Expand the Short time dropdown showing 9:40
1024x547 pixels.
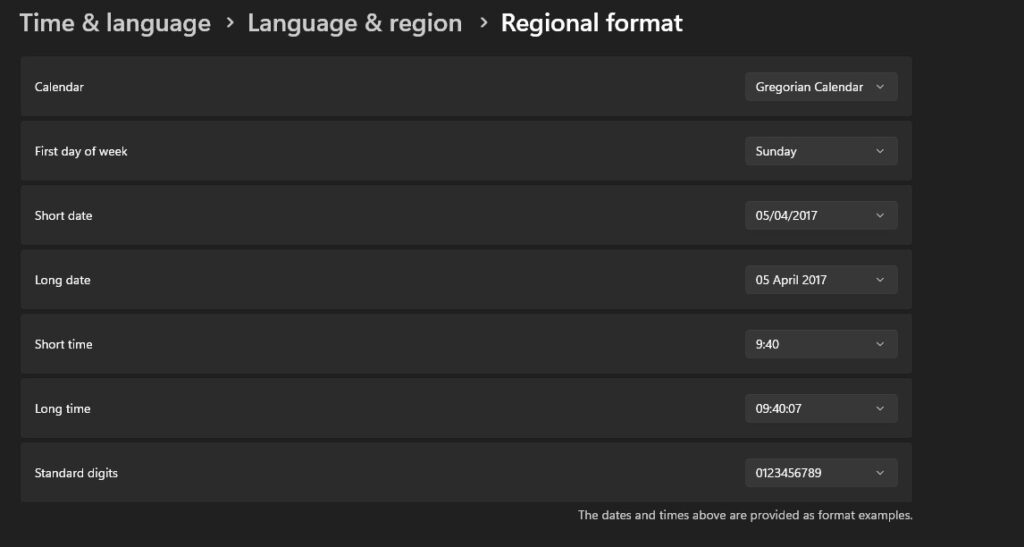pos(820,344)
